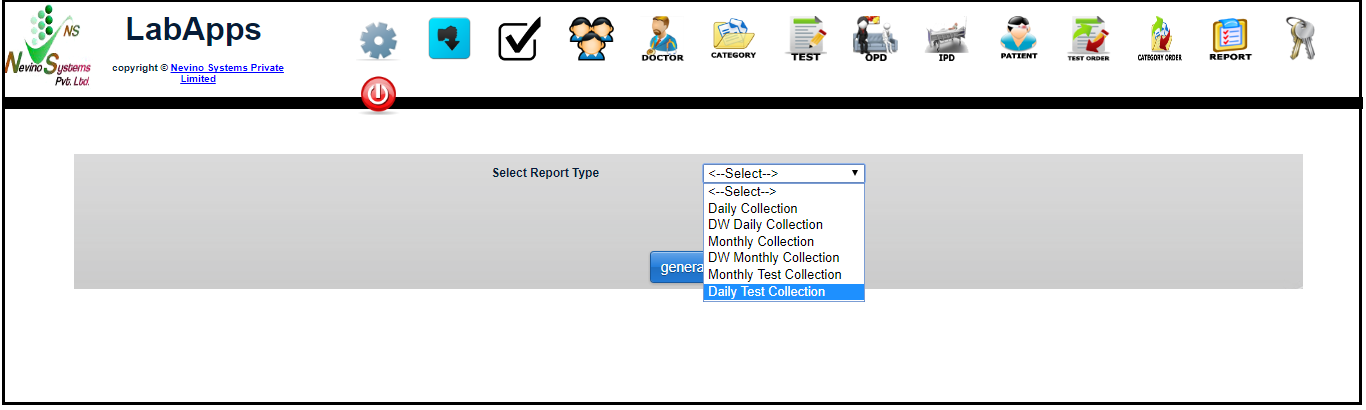1366x410 pixels.
Task: Click the blue download arrow icon
Action: [x=449, y=39]
